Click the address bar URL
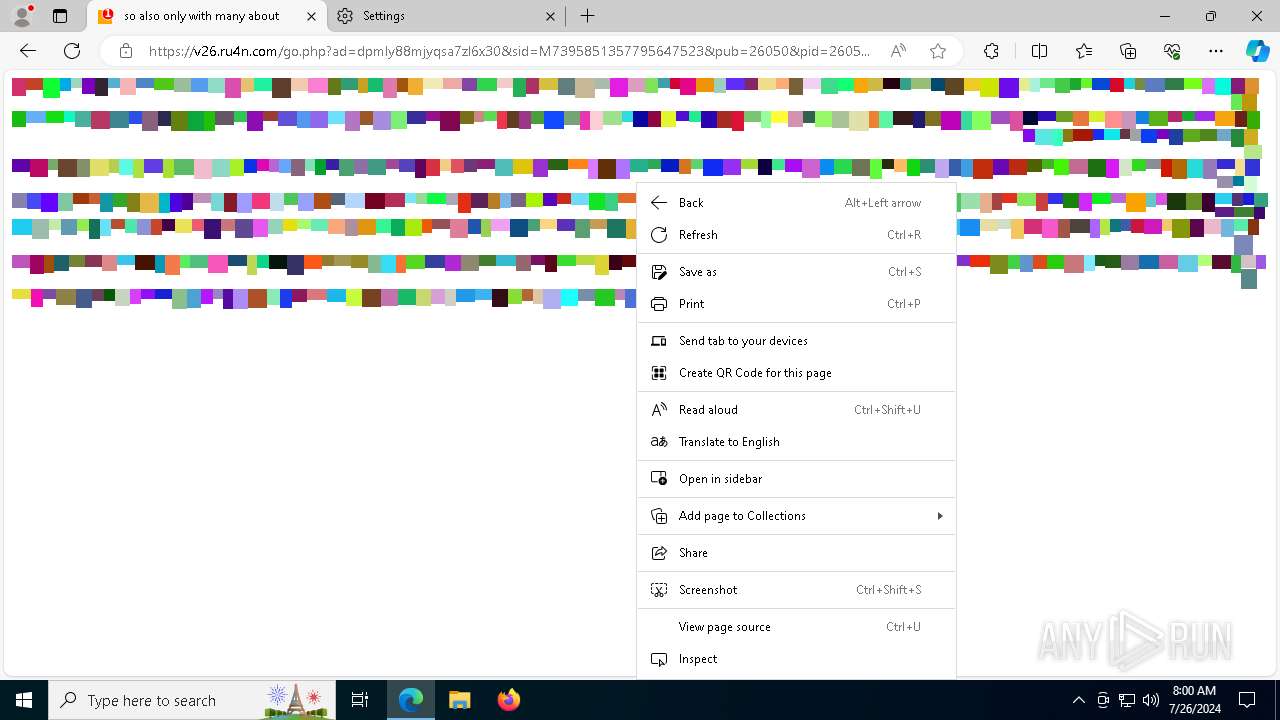Viewport: 1280px width, 720px height. pos(510,51)
